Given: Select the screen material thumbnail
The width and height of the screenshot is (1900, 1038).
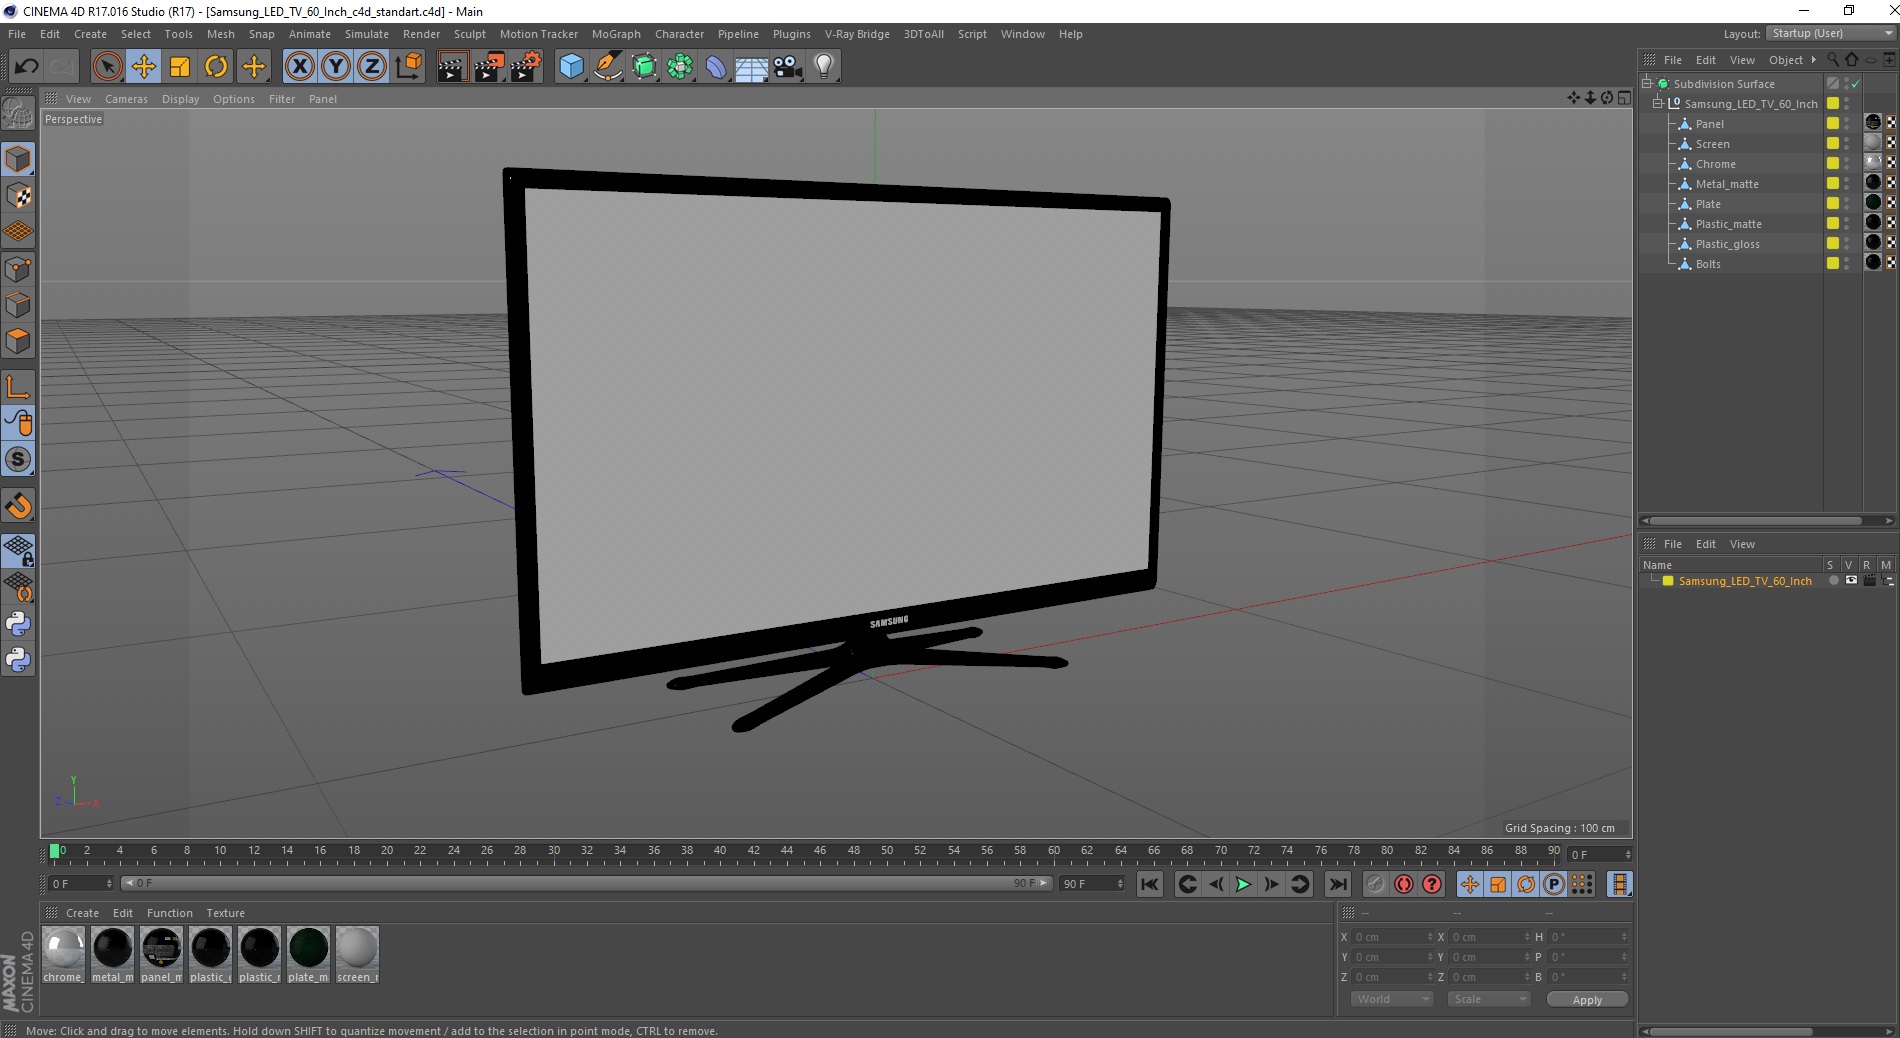Looking at the screenshot, I should 357,954.
